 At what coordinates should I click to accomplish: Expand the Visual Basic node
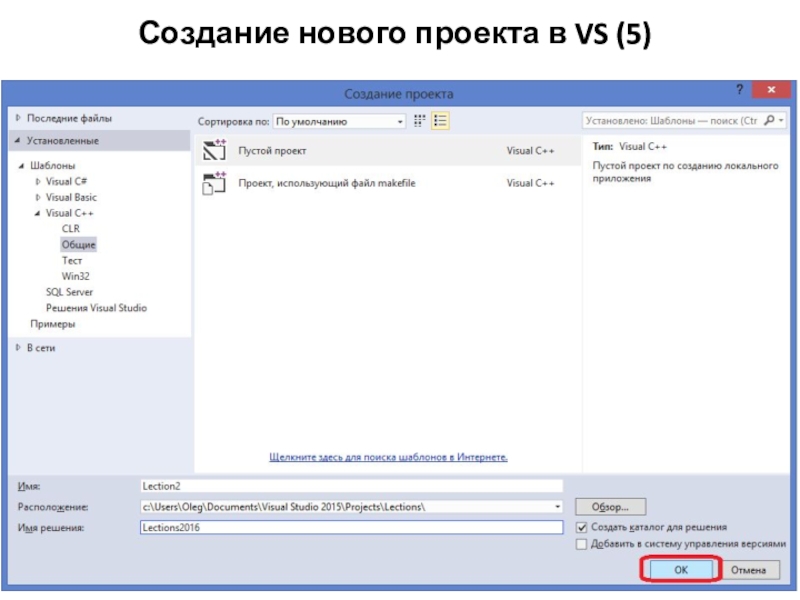point(37,197)
